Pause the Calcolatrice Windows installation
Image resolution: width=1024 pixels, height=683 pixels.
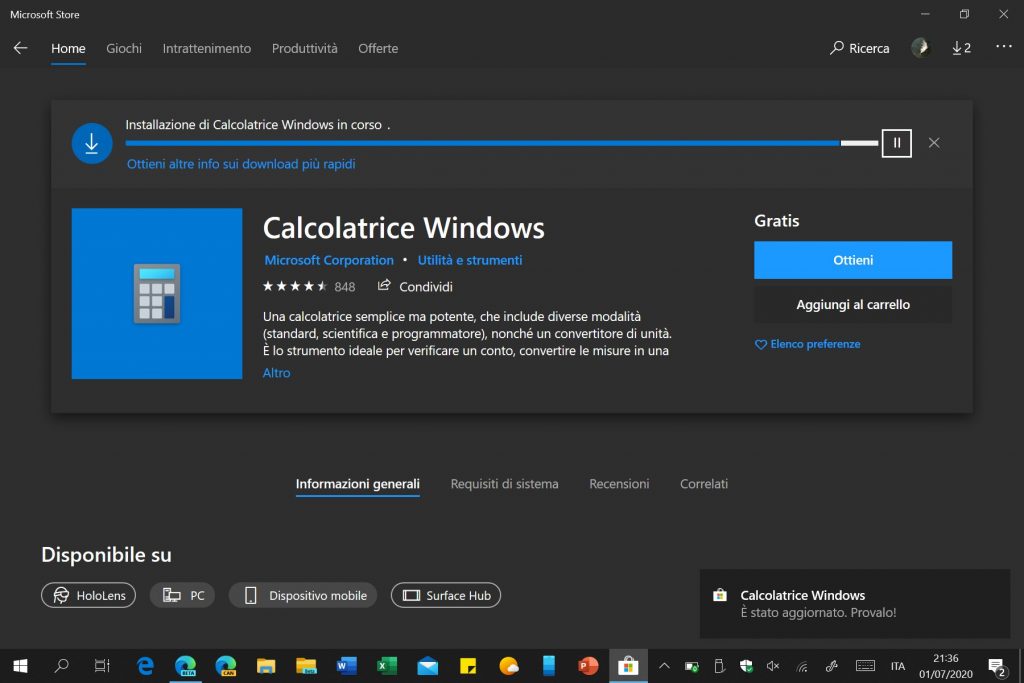click(x=896, y=143)
